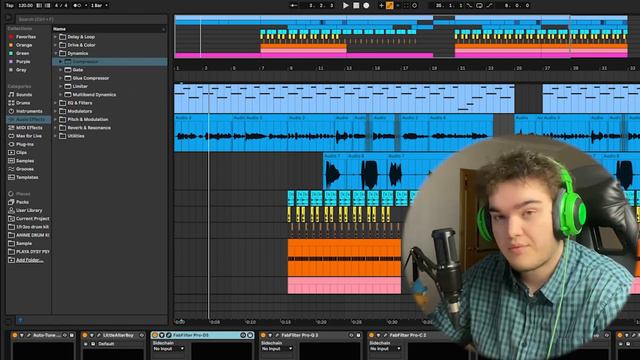Click the Add Folder... link
Screen dimensions: 640x360
tap(29, 260)
